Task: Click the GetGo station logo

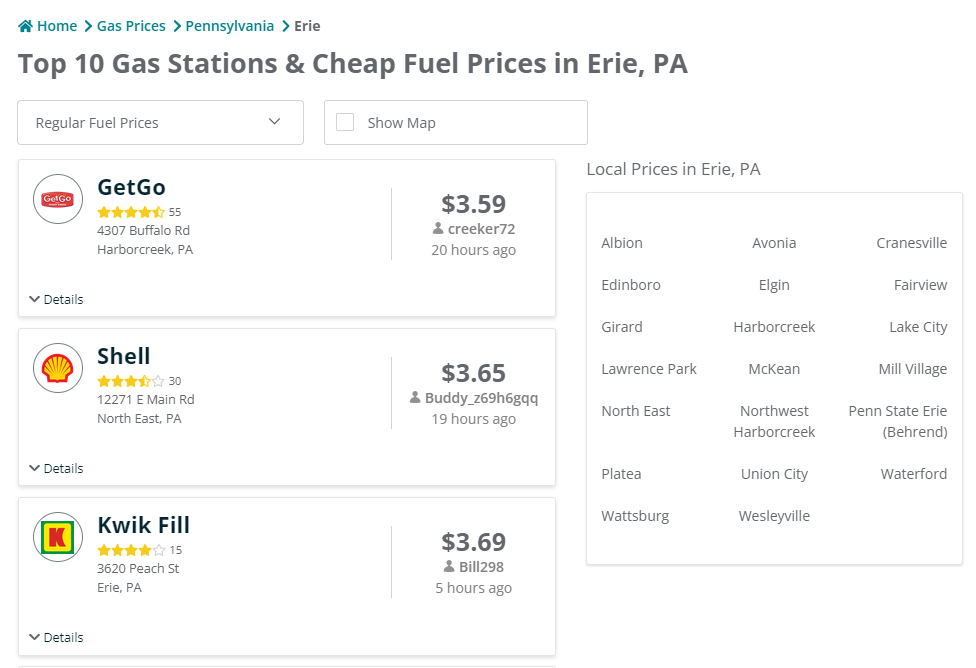Action: pyautogui.click(x=58, y=199)
